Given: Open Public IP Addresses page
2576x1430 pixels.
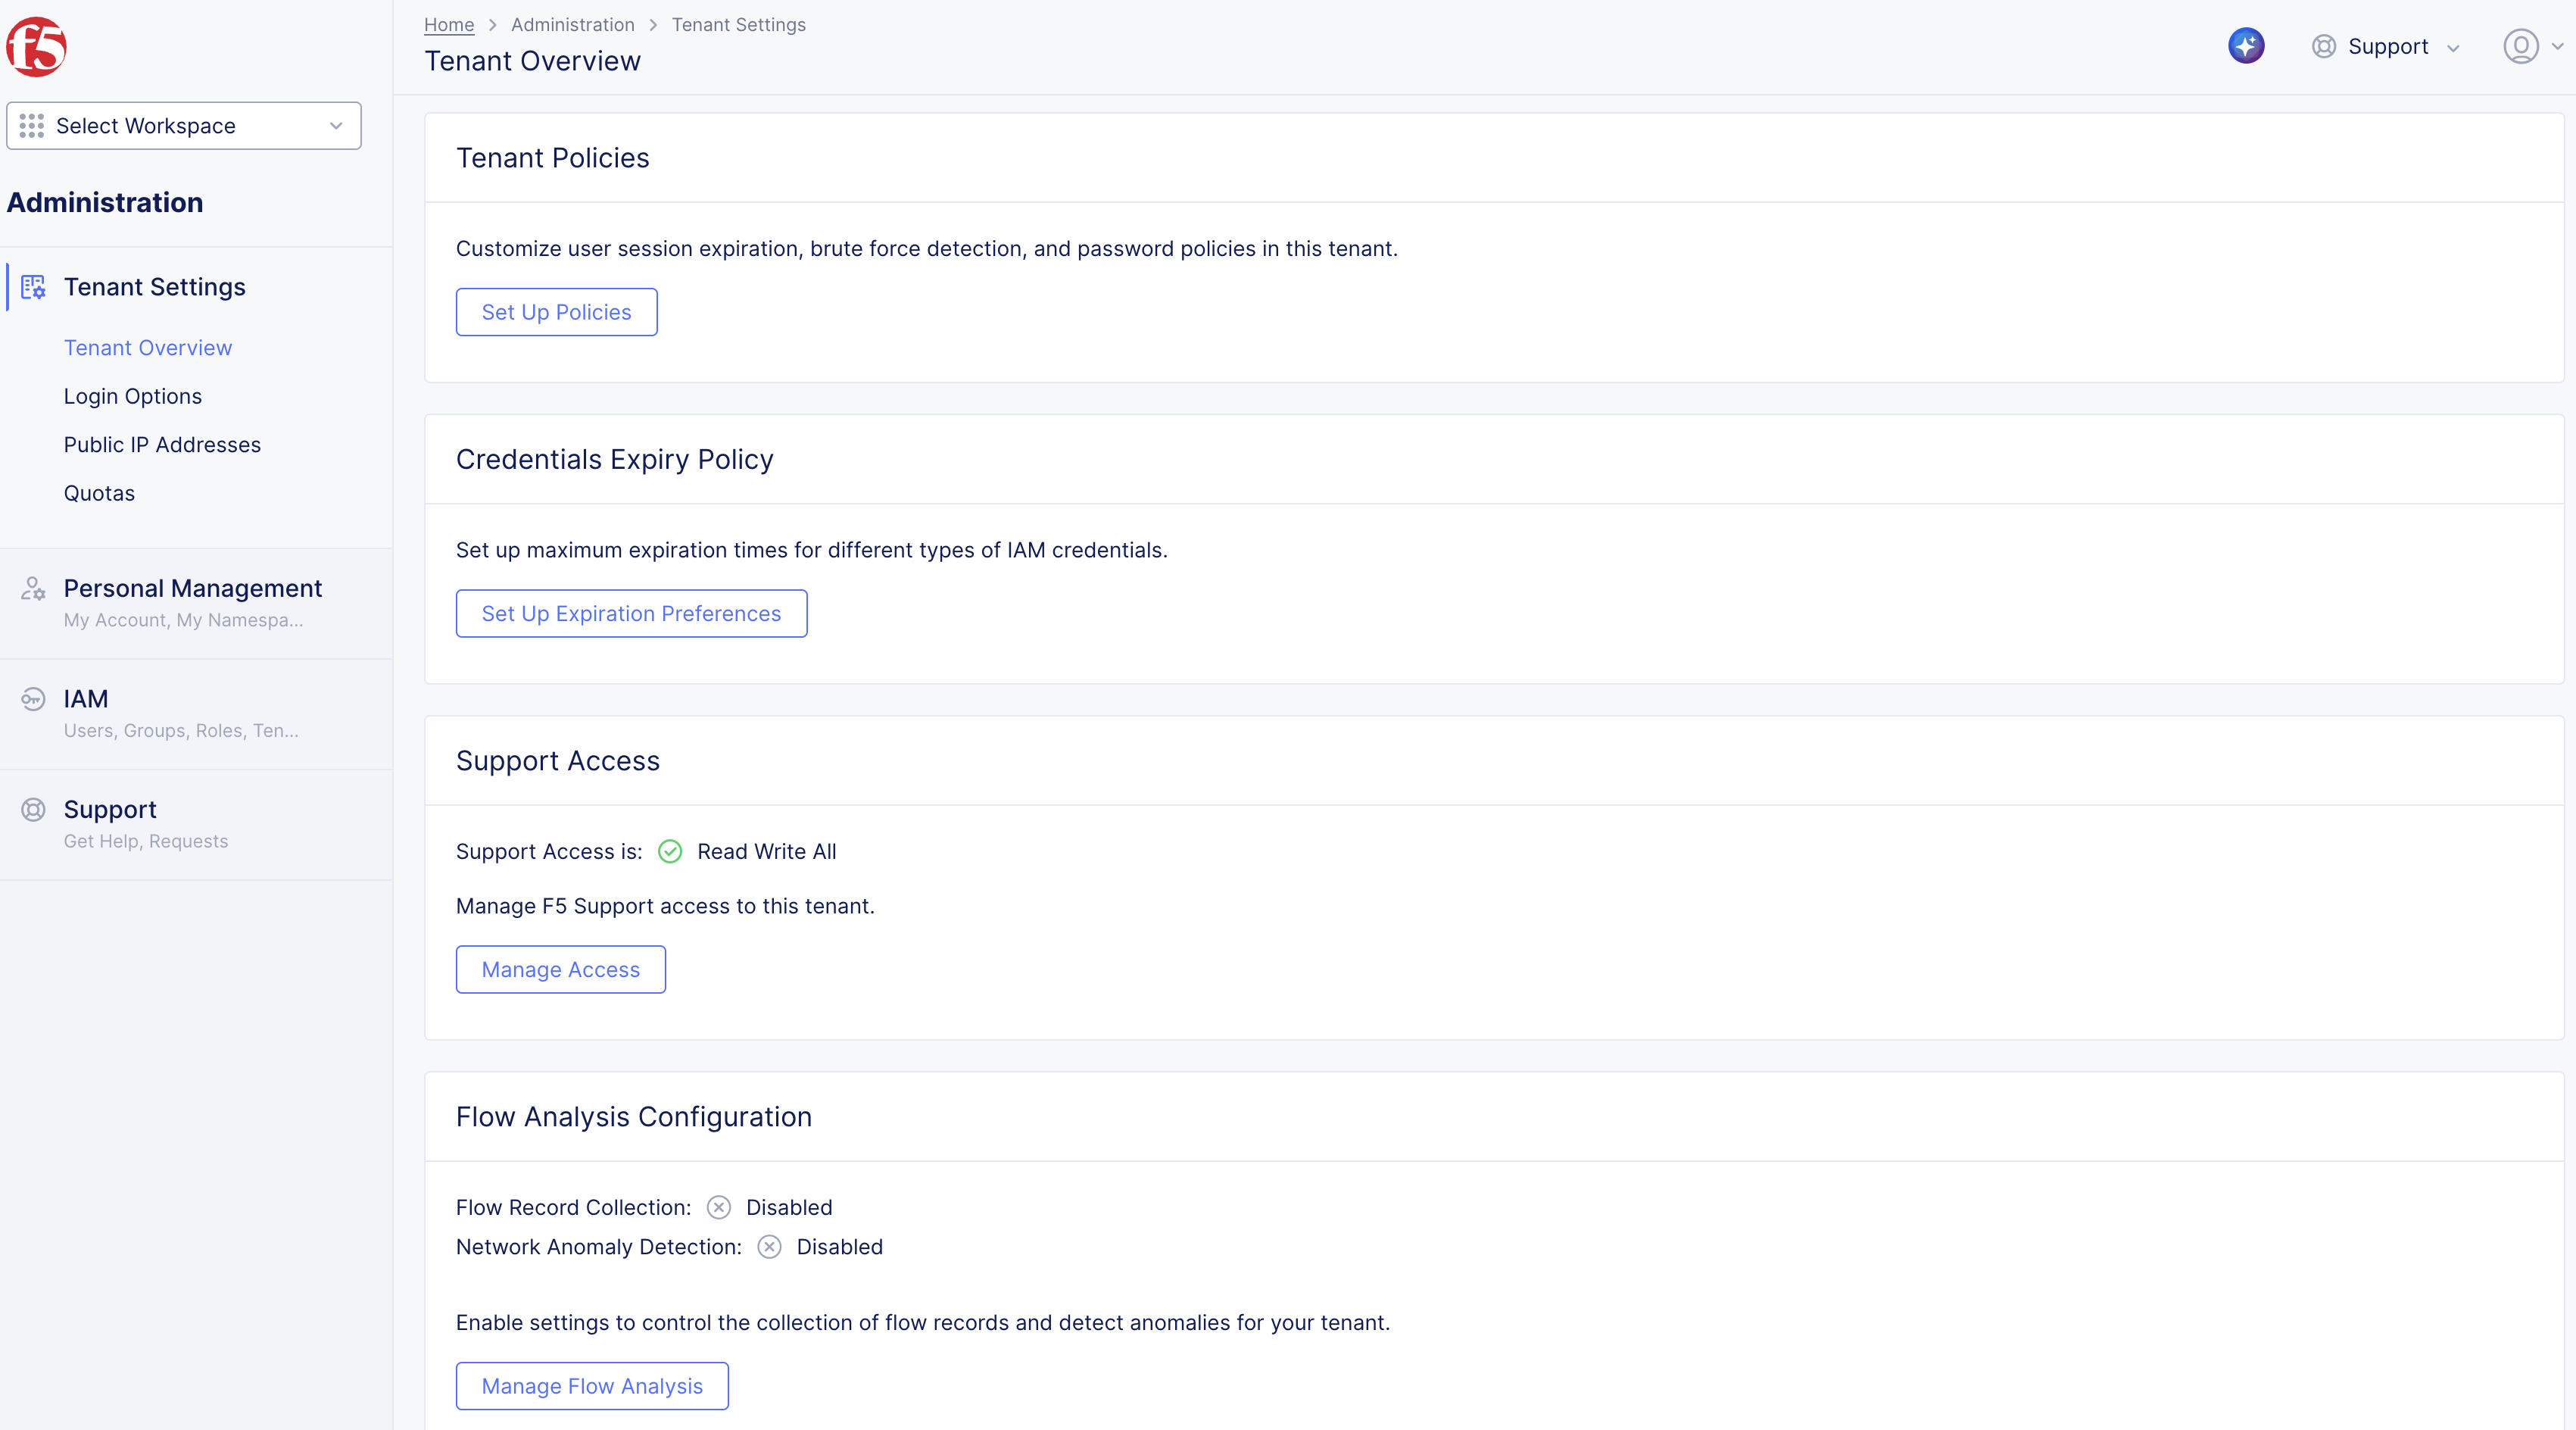Looking at the screenshot, I should coord(162,445).
